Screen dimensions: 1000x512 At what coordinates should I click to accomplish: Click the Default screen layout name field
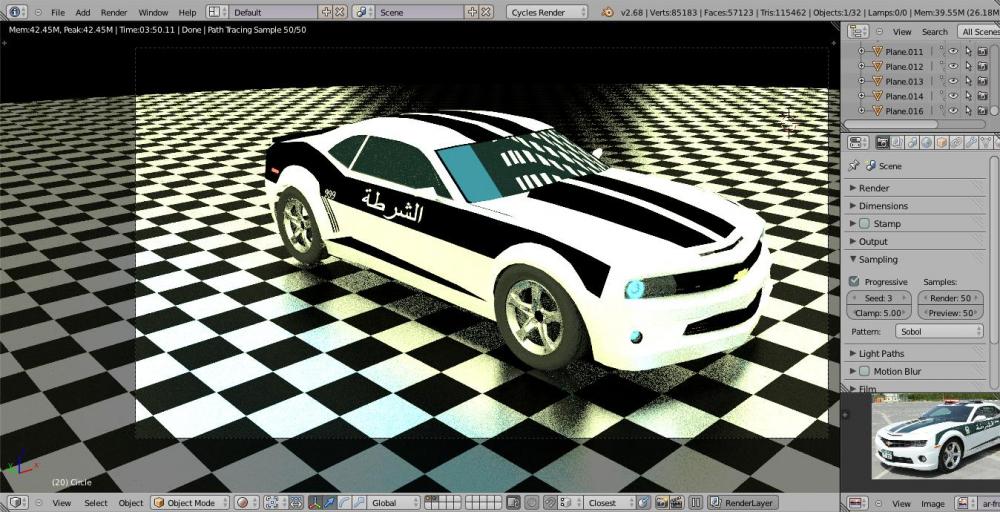pos(273,12)
